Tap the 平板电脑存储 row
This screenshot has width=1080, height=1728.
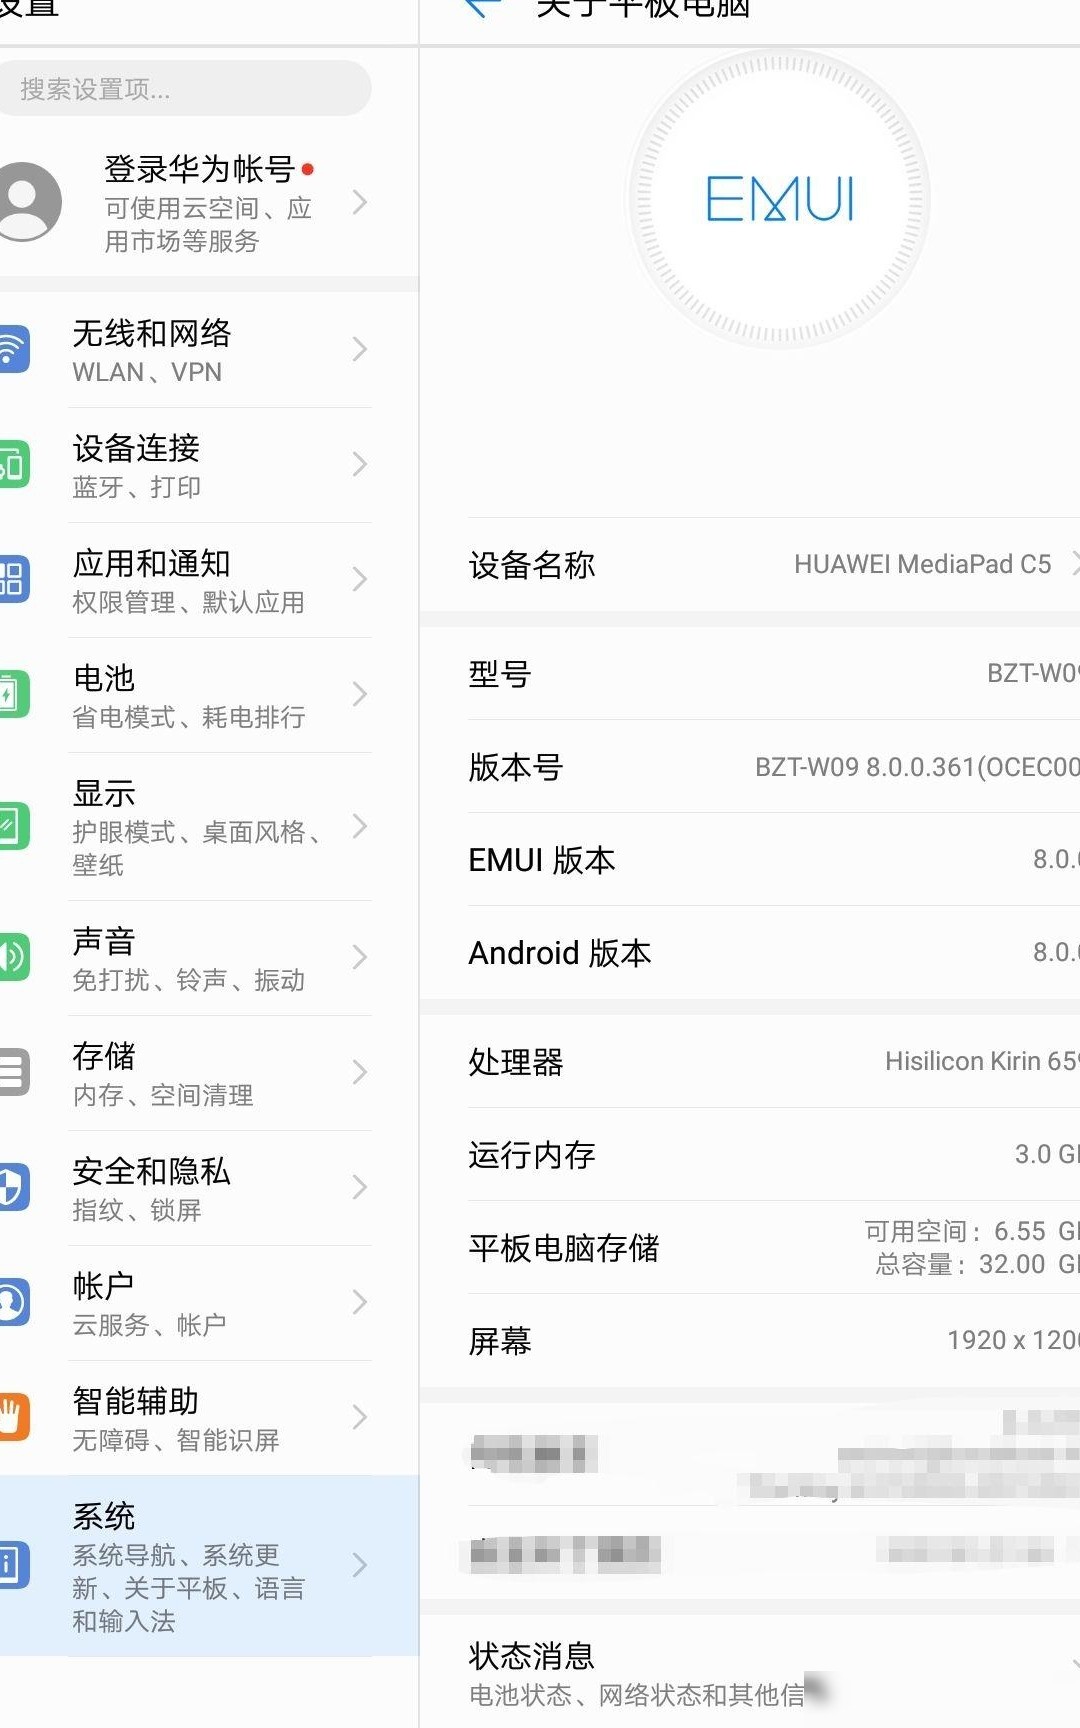click(750, 1247)
